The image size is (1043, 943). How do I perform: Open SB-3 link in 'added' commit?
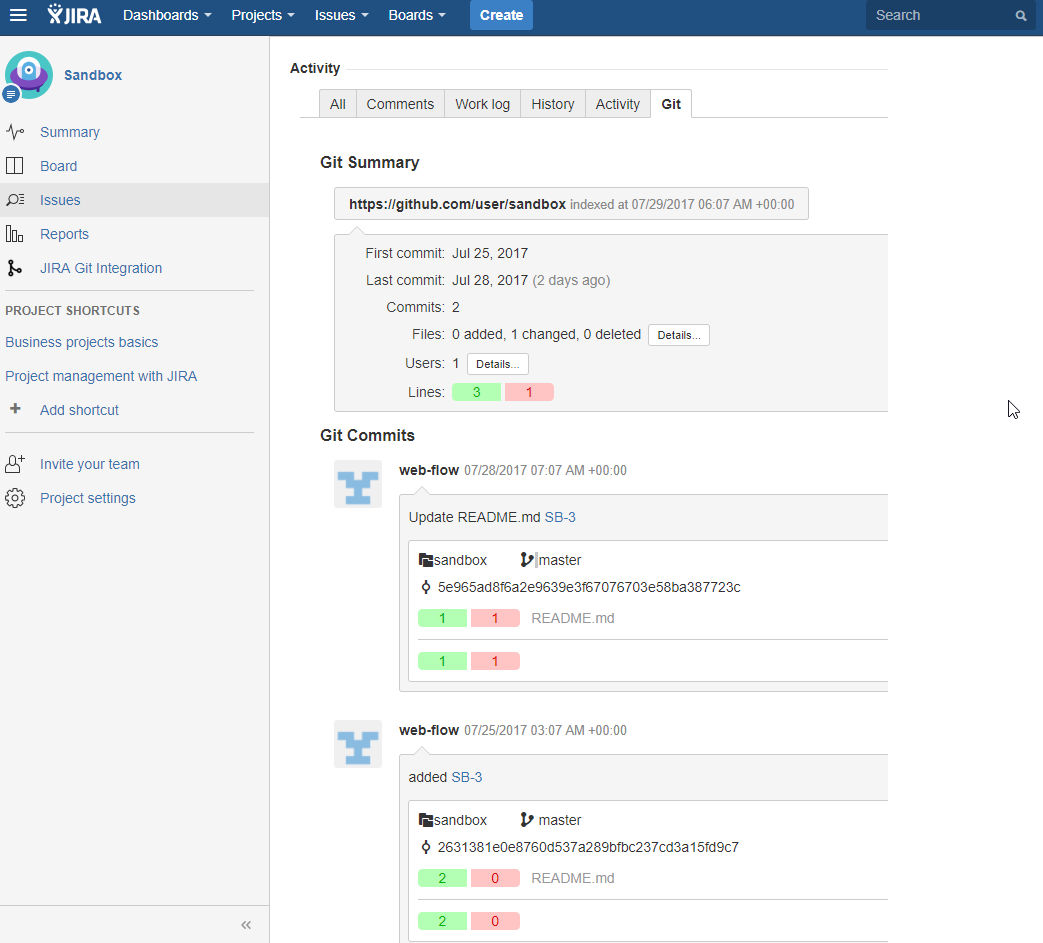(467, 777)
